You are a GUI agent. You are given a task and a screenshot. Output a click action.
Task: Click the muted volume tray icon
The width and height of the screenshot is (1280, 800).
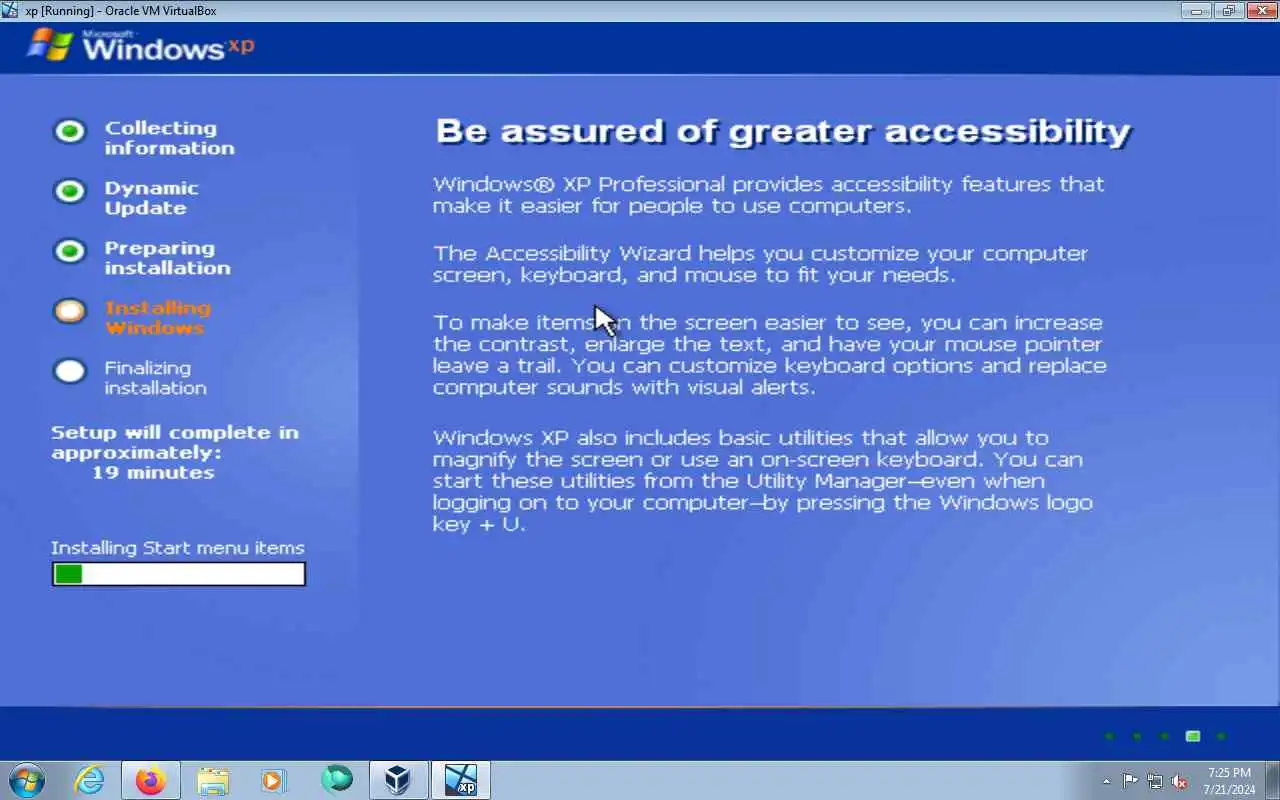[1179, 781]
